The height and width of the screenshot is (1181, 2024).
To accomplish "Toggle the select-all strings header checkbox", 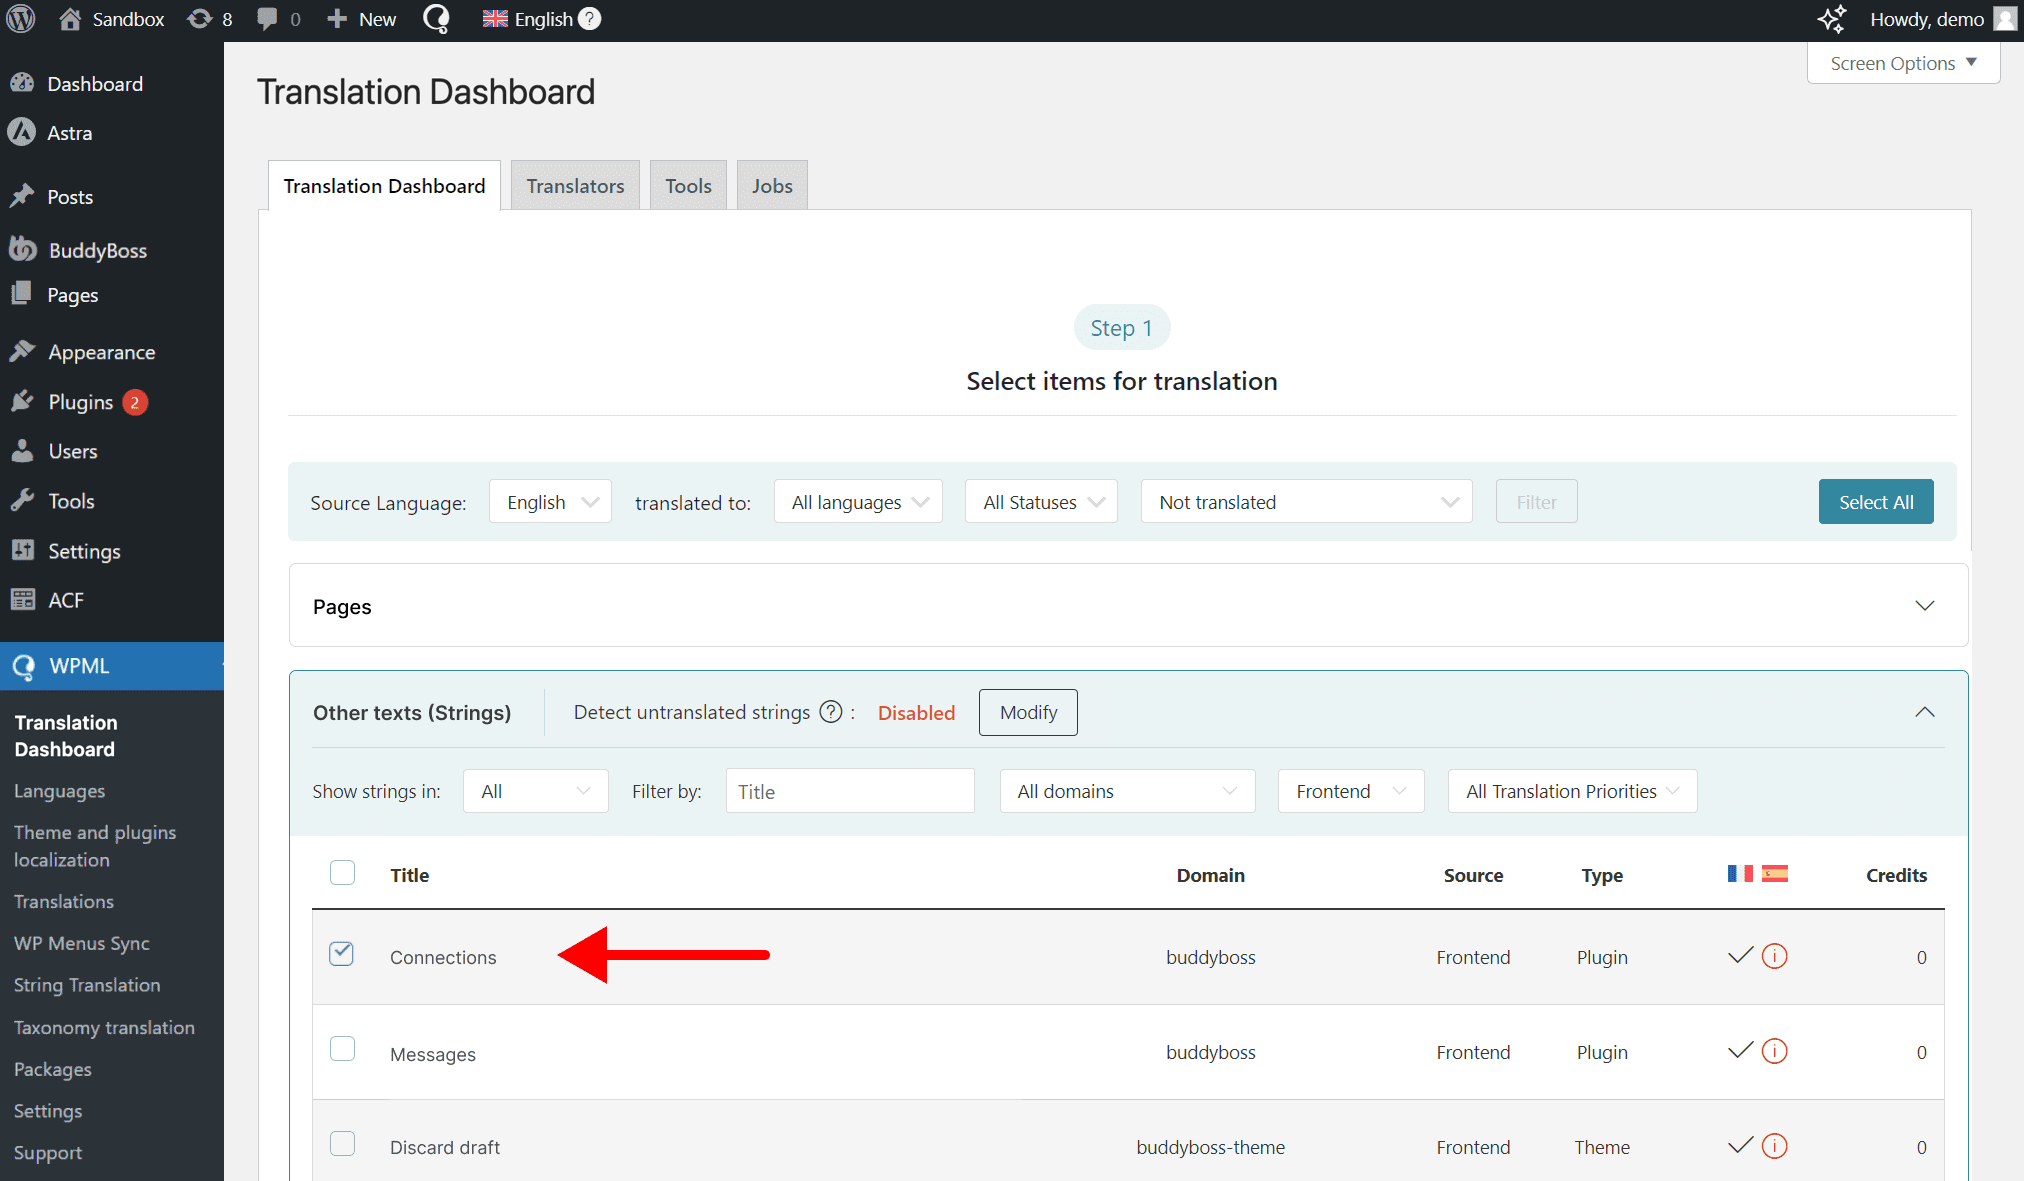I will click(x=342, y=873).
